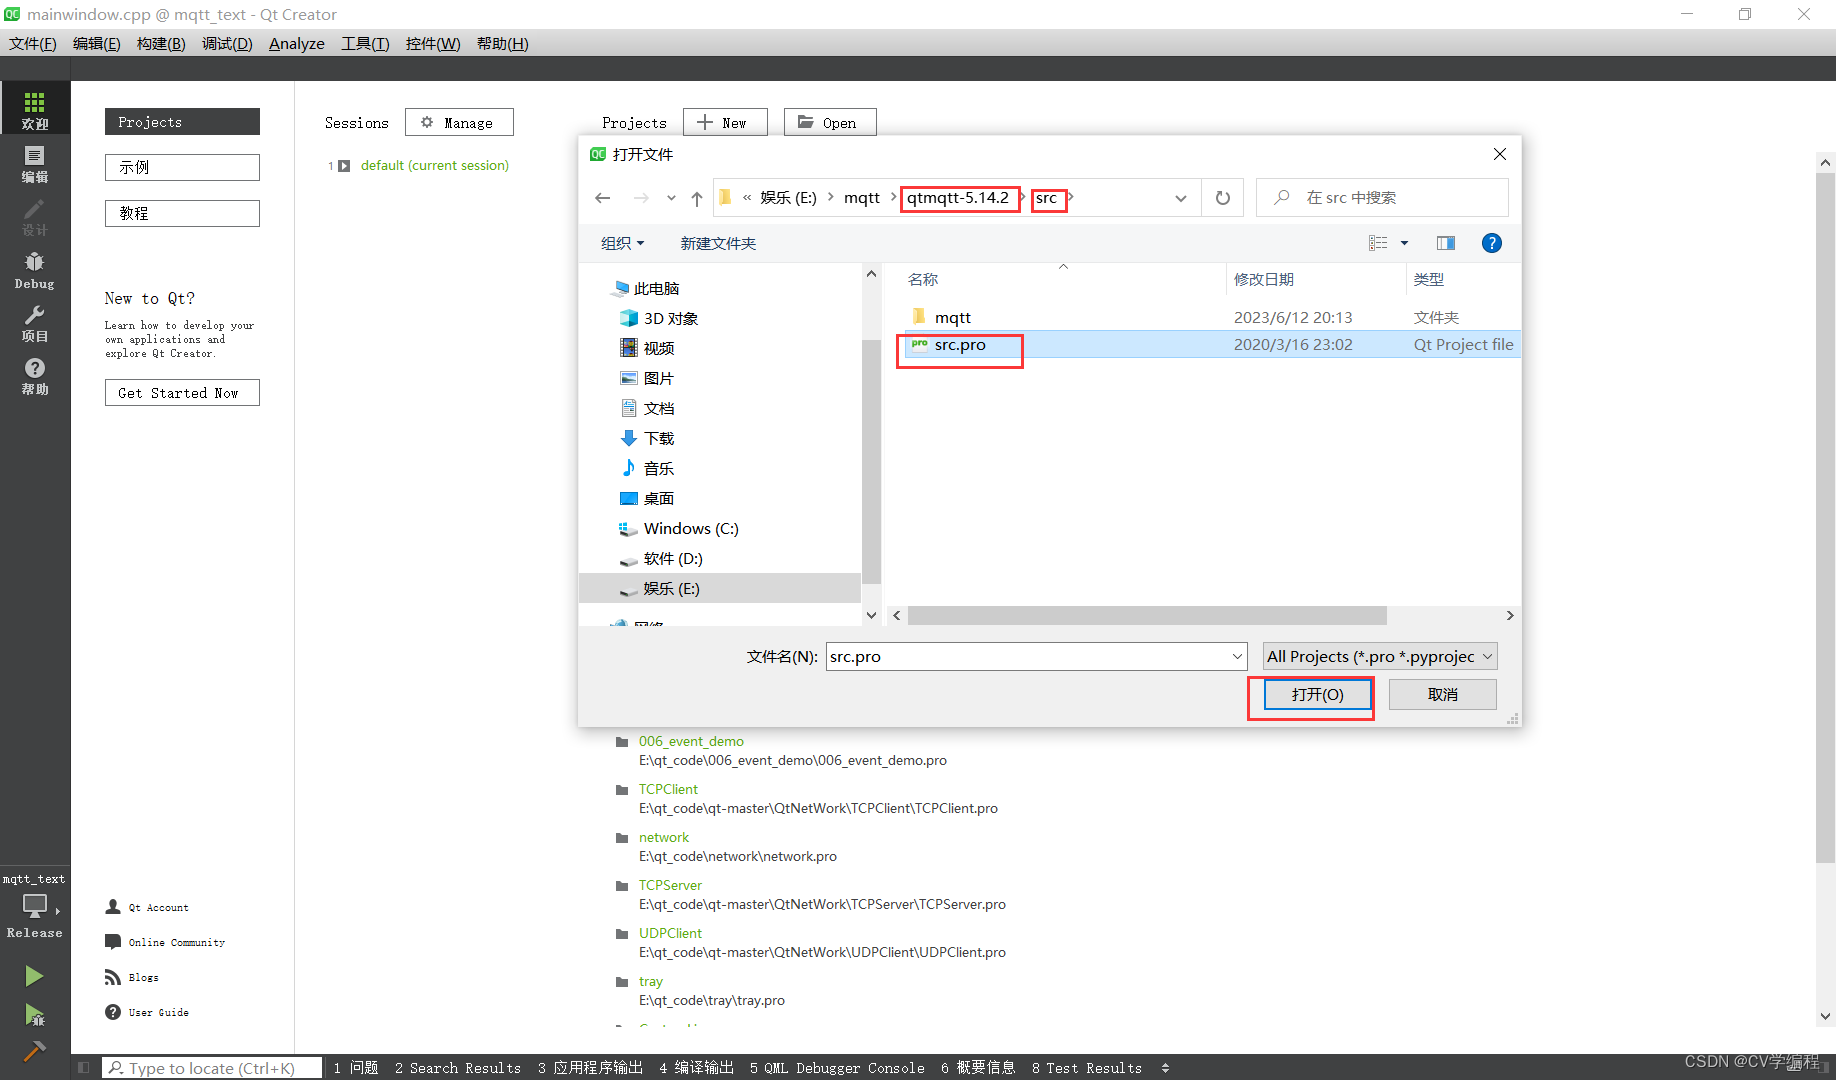Click the Open button in file dialog
This screenshot has height=1080, width=1836.
(1317, 695)
